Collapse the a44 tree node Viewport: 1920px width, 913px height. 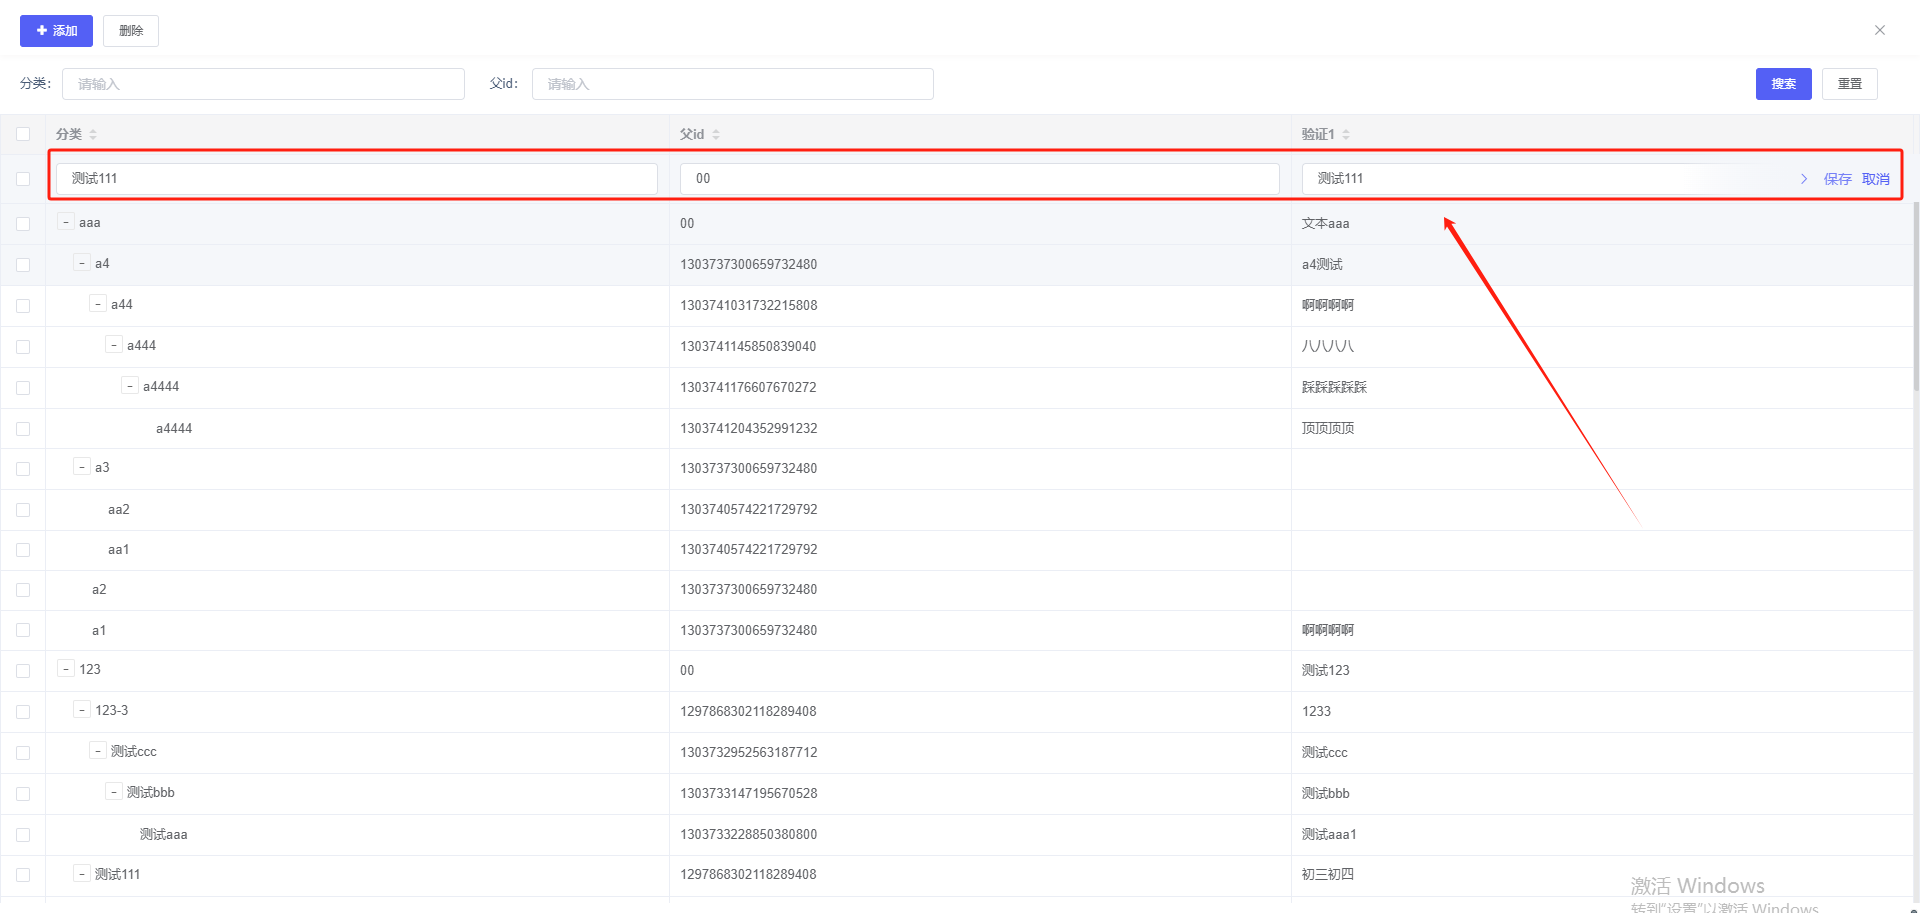98,304
